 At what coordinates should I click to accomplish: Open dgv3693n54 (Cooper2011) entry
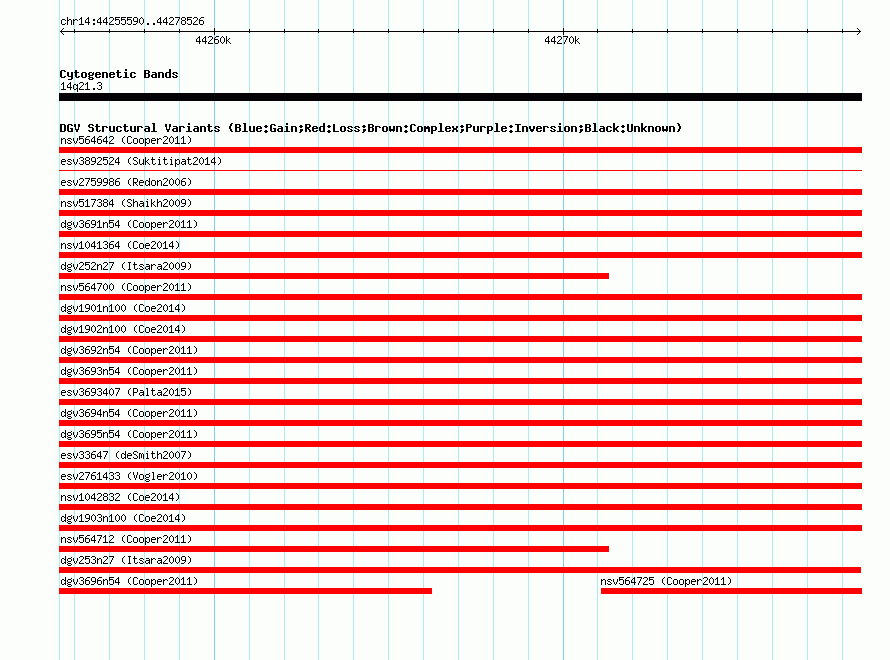pyautogui.click(x=129, y=371)
